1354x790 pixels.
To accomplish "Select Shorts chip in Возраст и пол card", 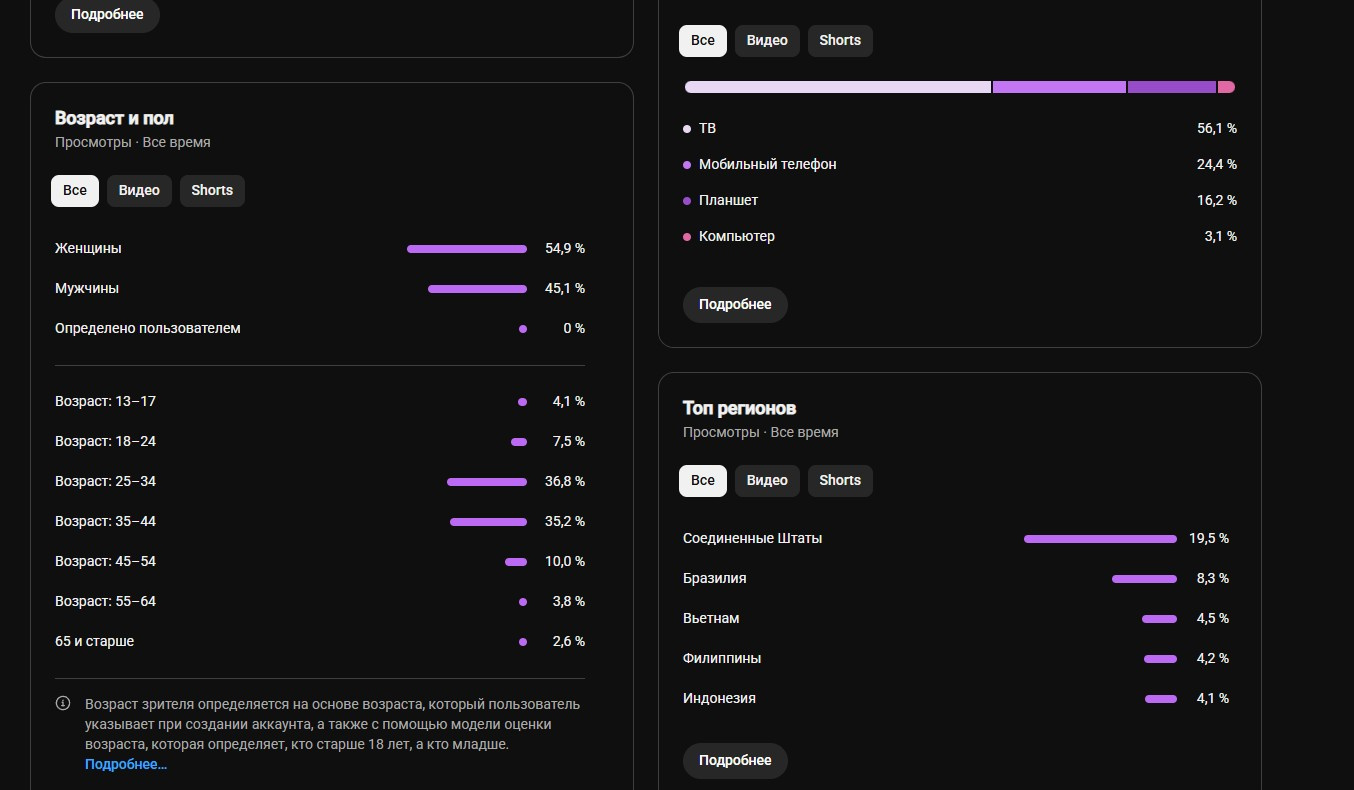I will point(212,191).
